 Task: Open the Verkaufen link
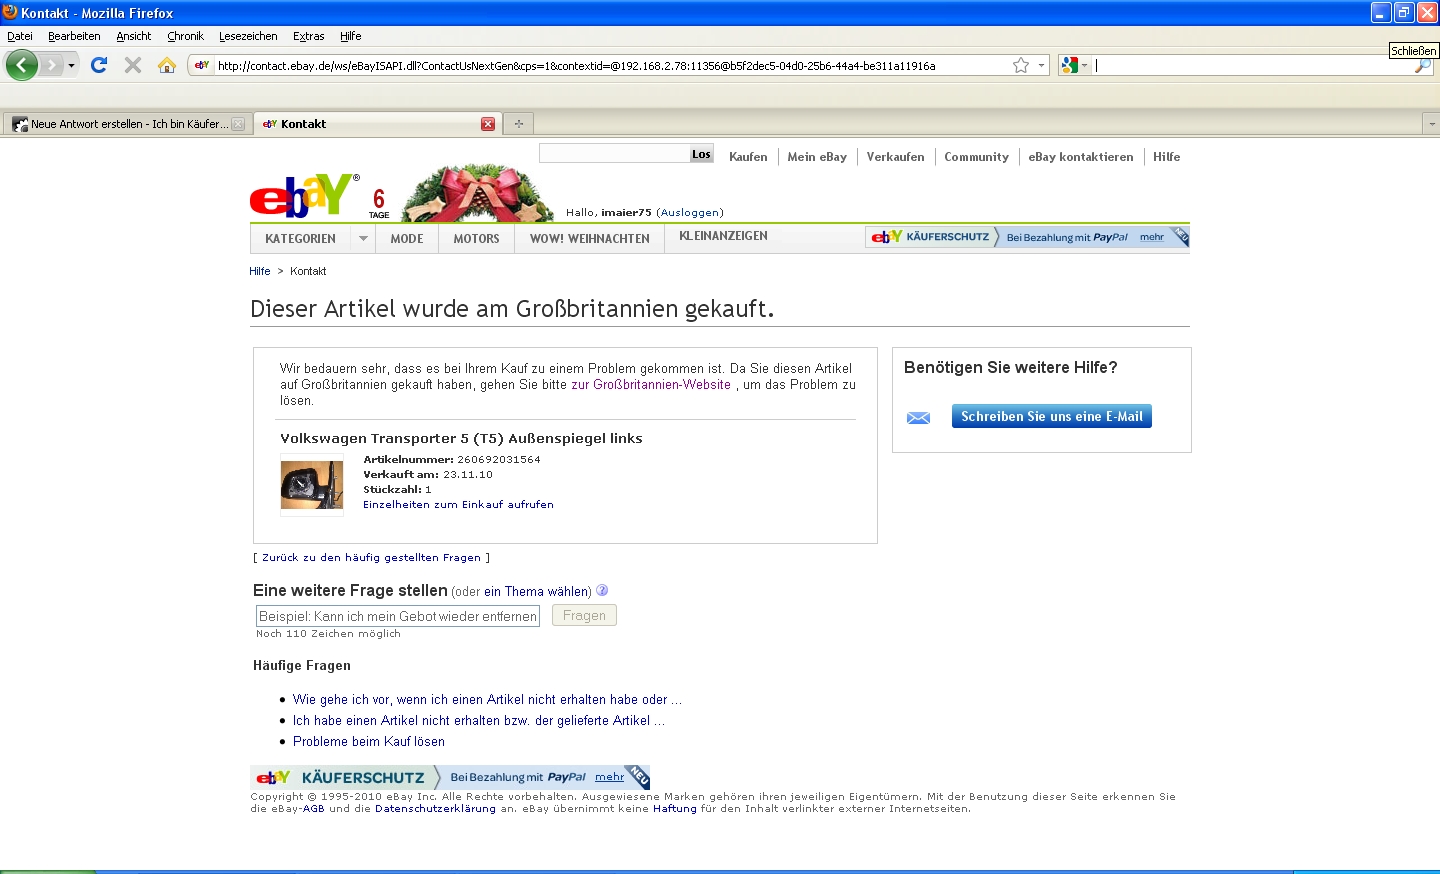(x=895, y=157)
